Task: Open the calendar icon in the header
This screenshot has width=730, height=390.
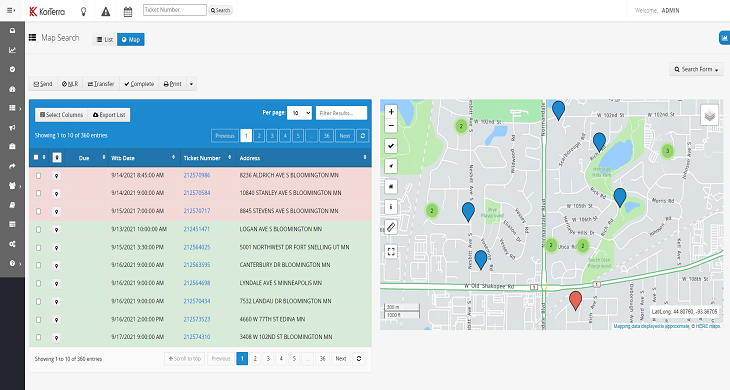Action: tap(128, 12)
